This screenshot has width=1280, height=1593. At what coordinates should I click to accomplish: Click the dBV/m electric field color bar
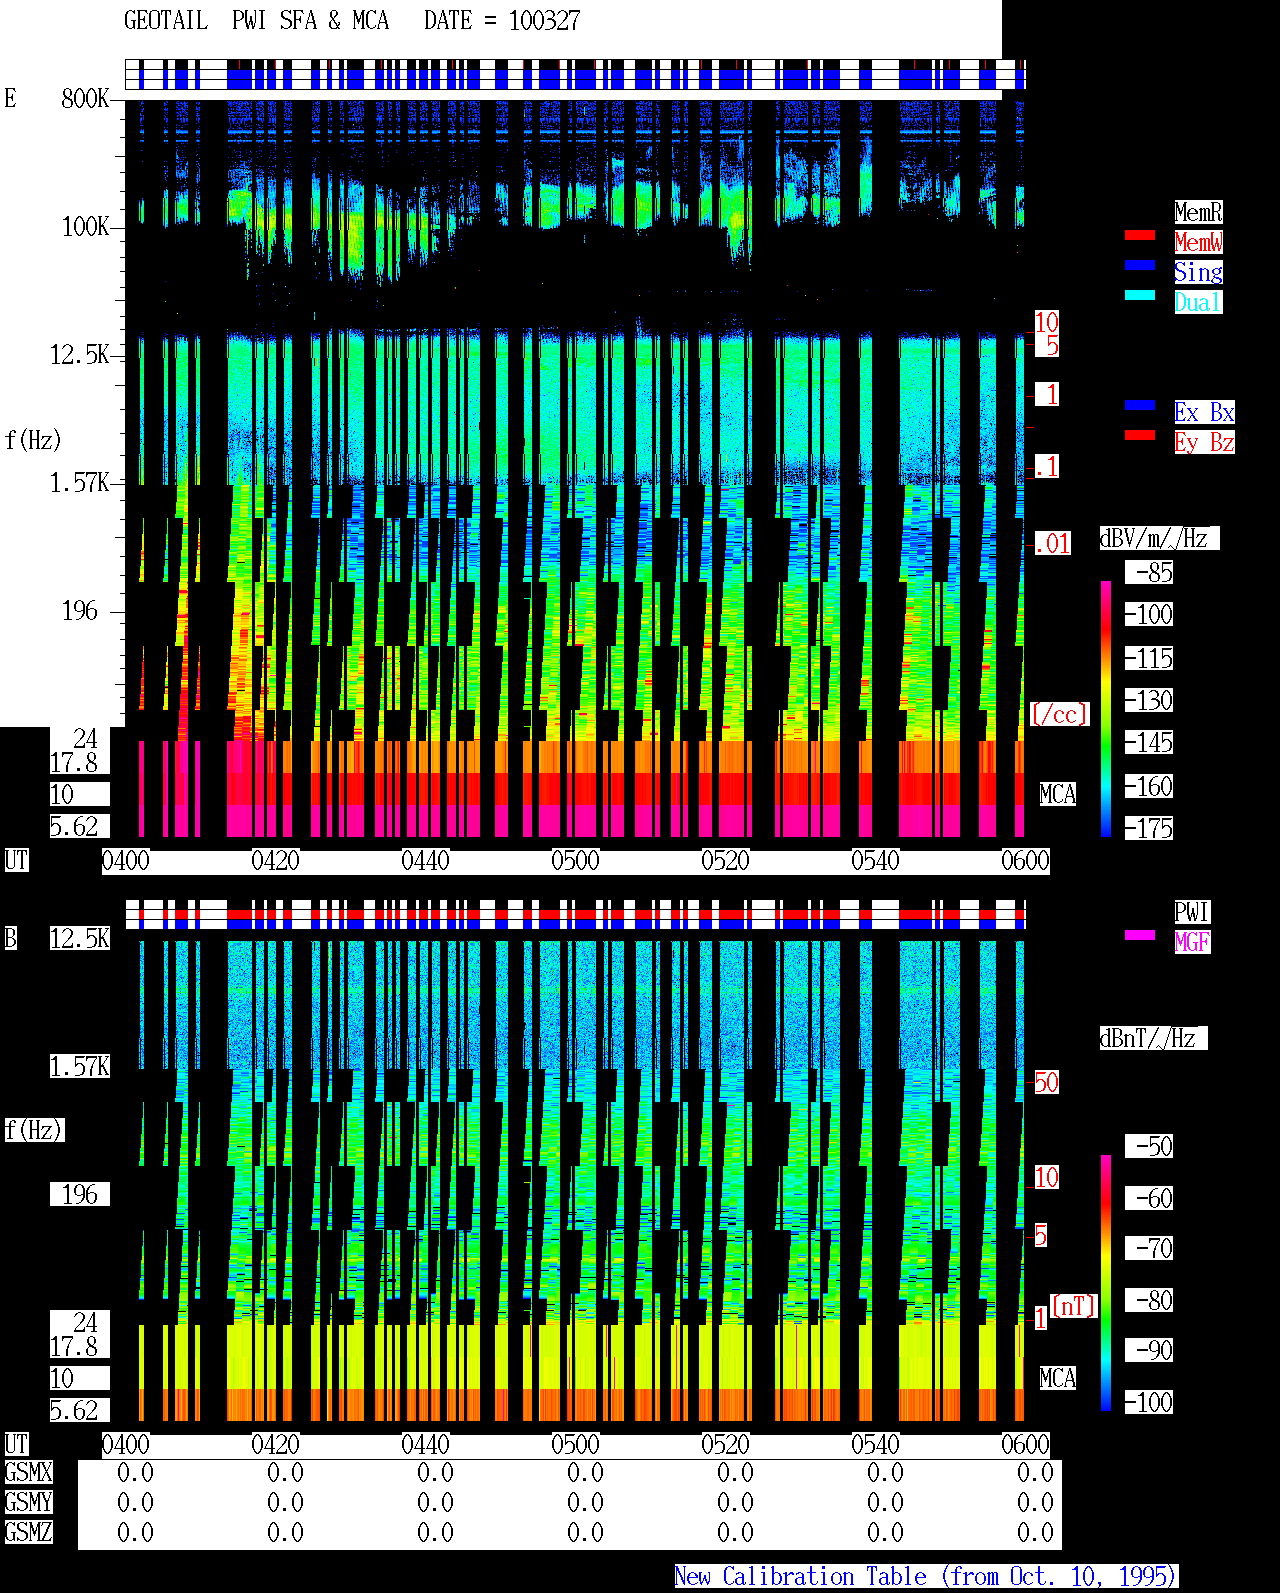coord(1106,708)
